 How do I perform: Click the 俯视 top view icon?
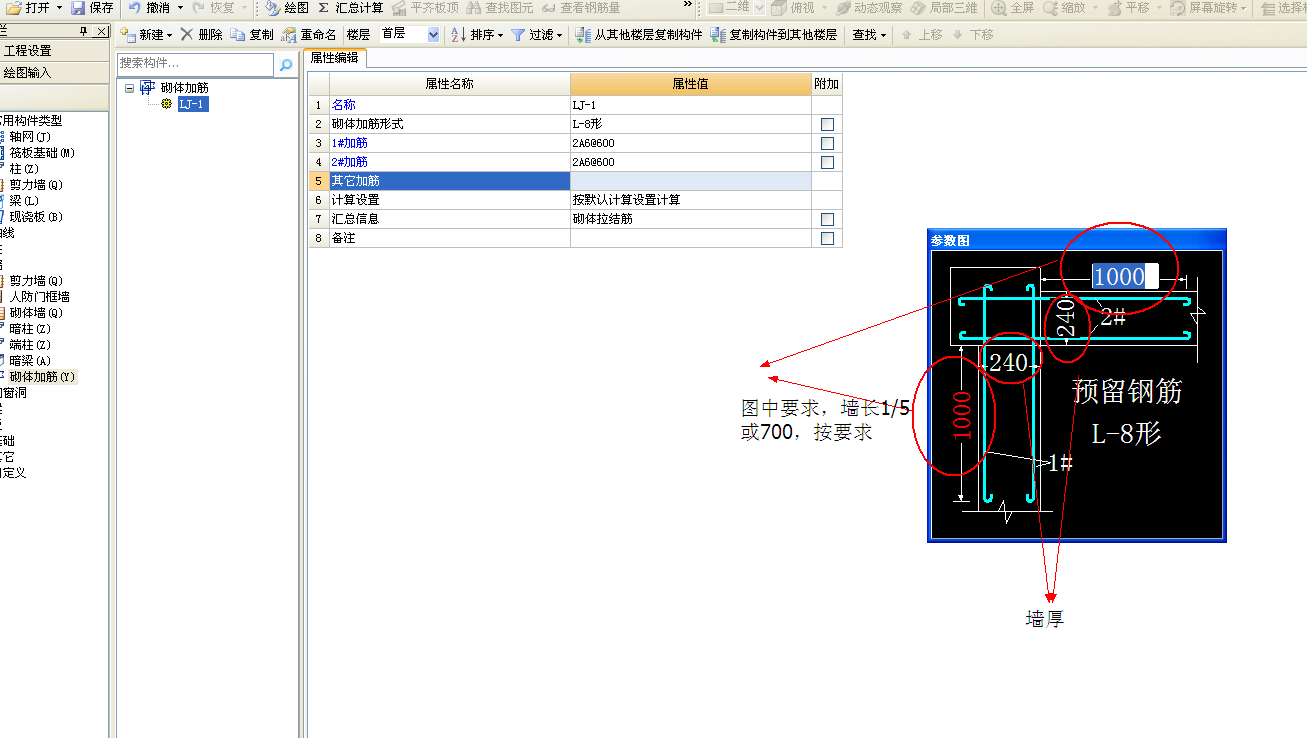click(x=778, y=8)
